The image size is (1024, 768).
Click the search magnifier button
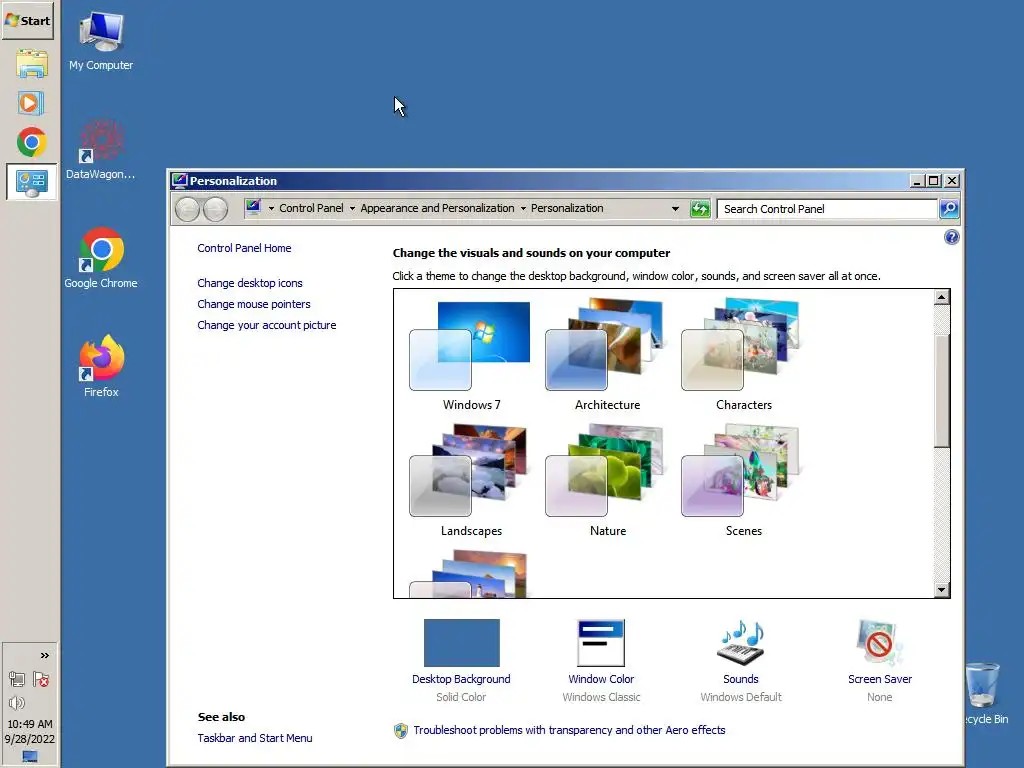(949, 209)
